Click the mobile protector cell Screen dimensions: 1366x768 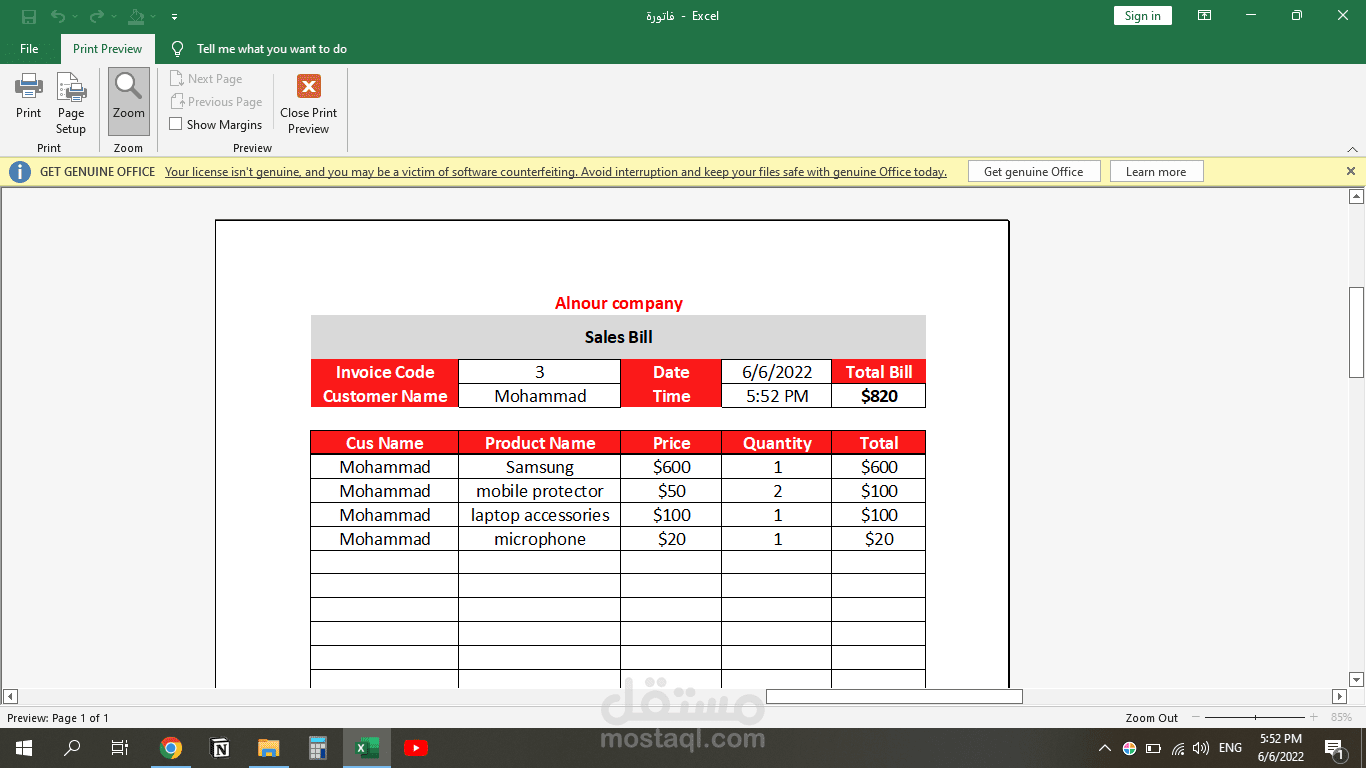click(x=540, y=491)
